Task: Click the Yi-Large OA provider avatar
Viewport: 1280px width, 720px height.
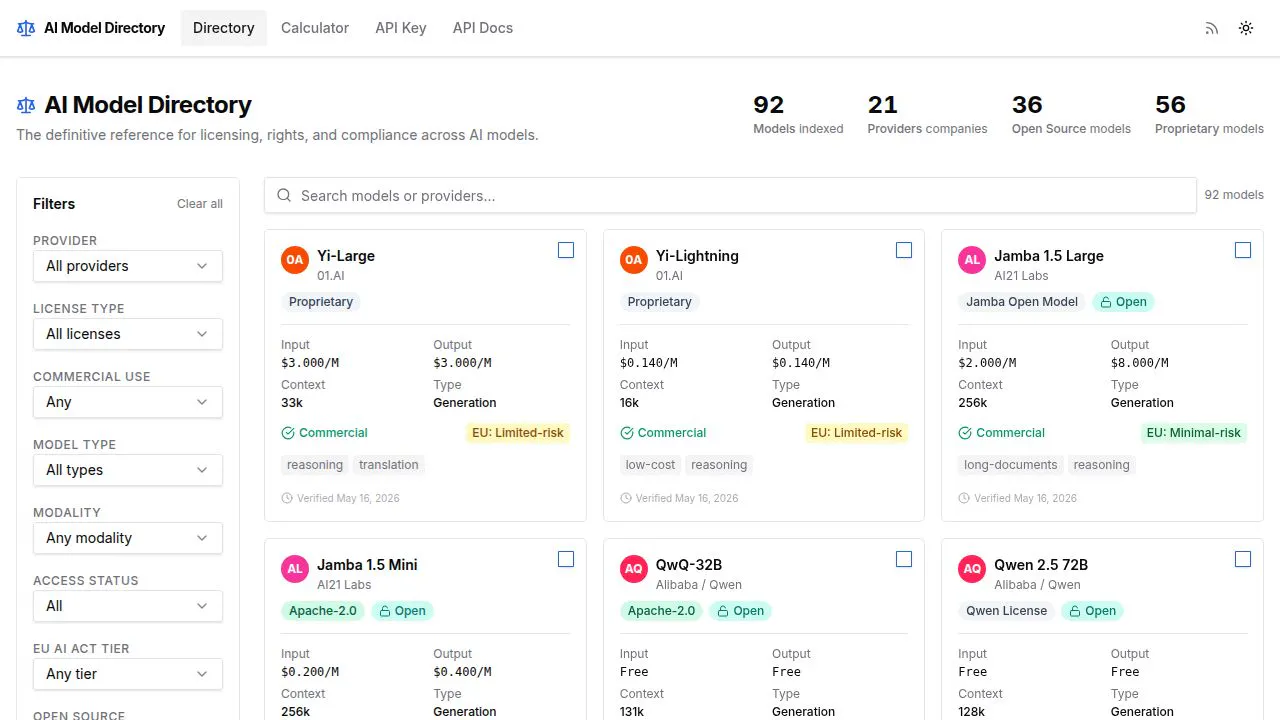Action: pos(294,260)
